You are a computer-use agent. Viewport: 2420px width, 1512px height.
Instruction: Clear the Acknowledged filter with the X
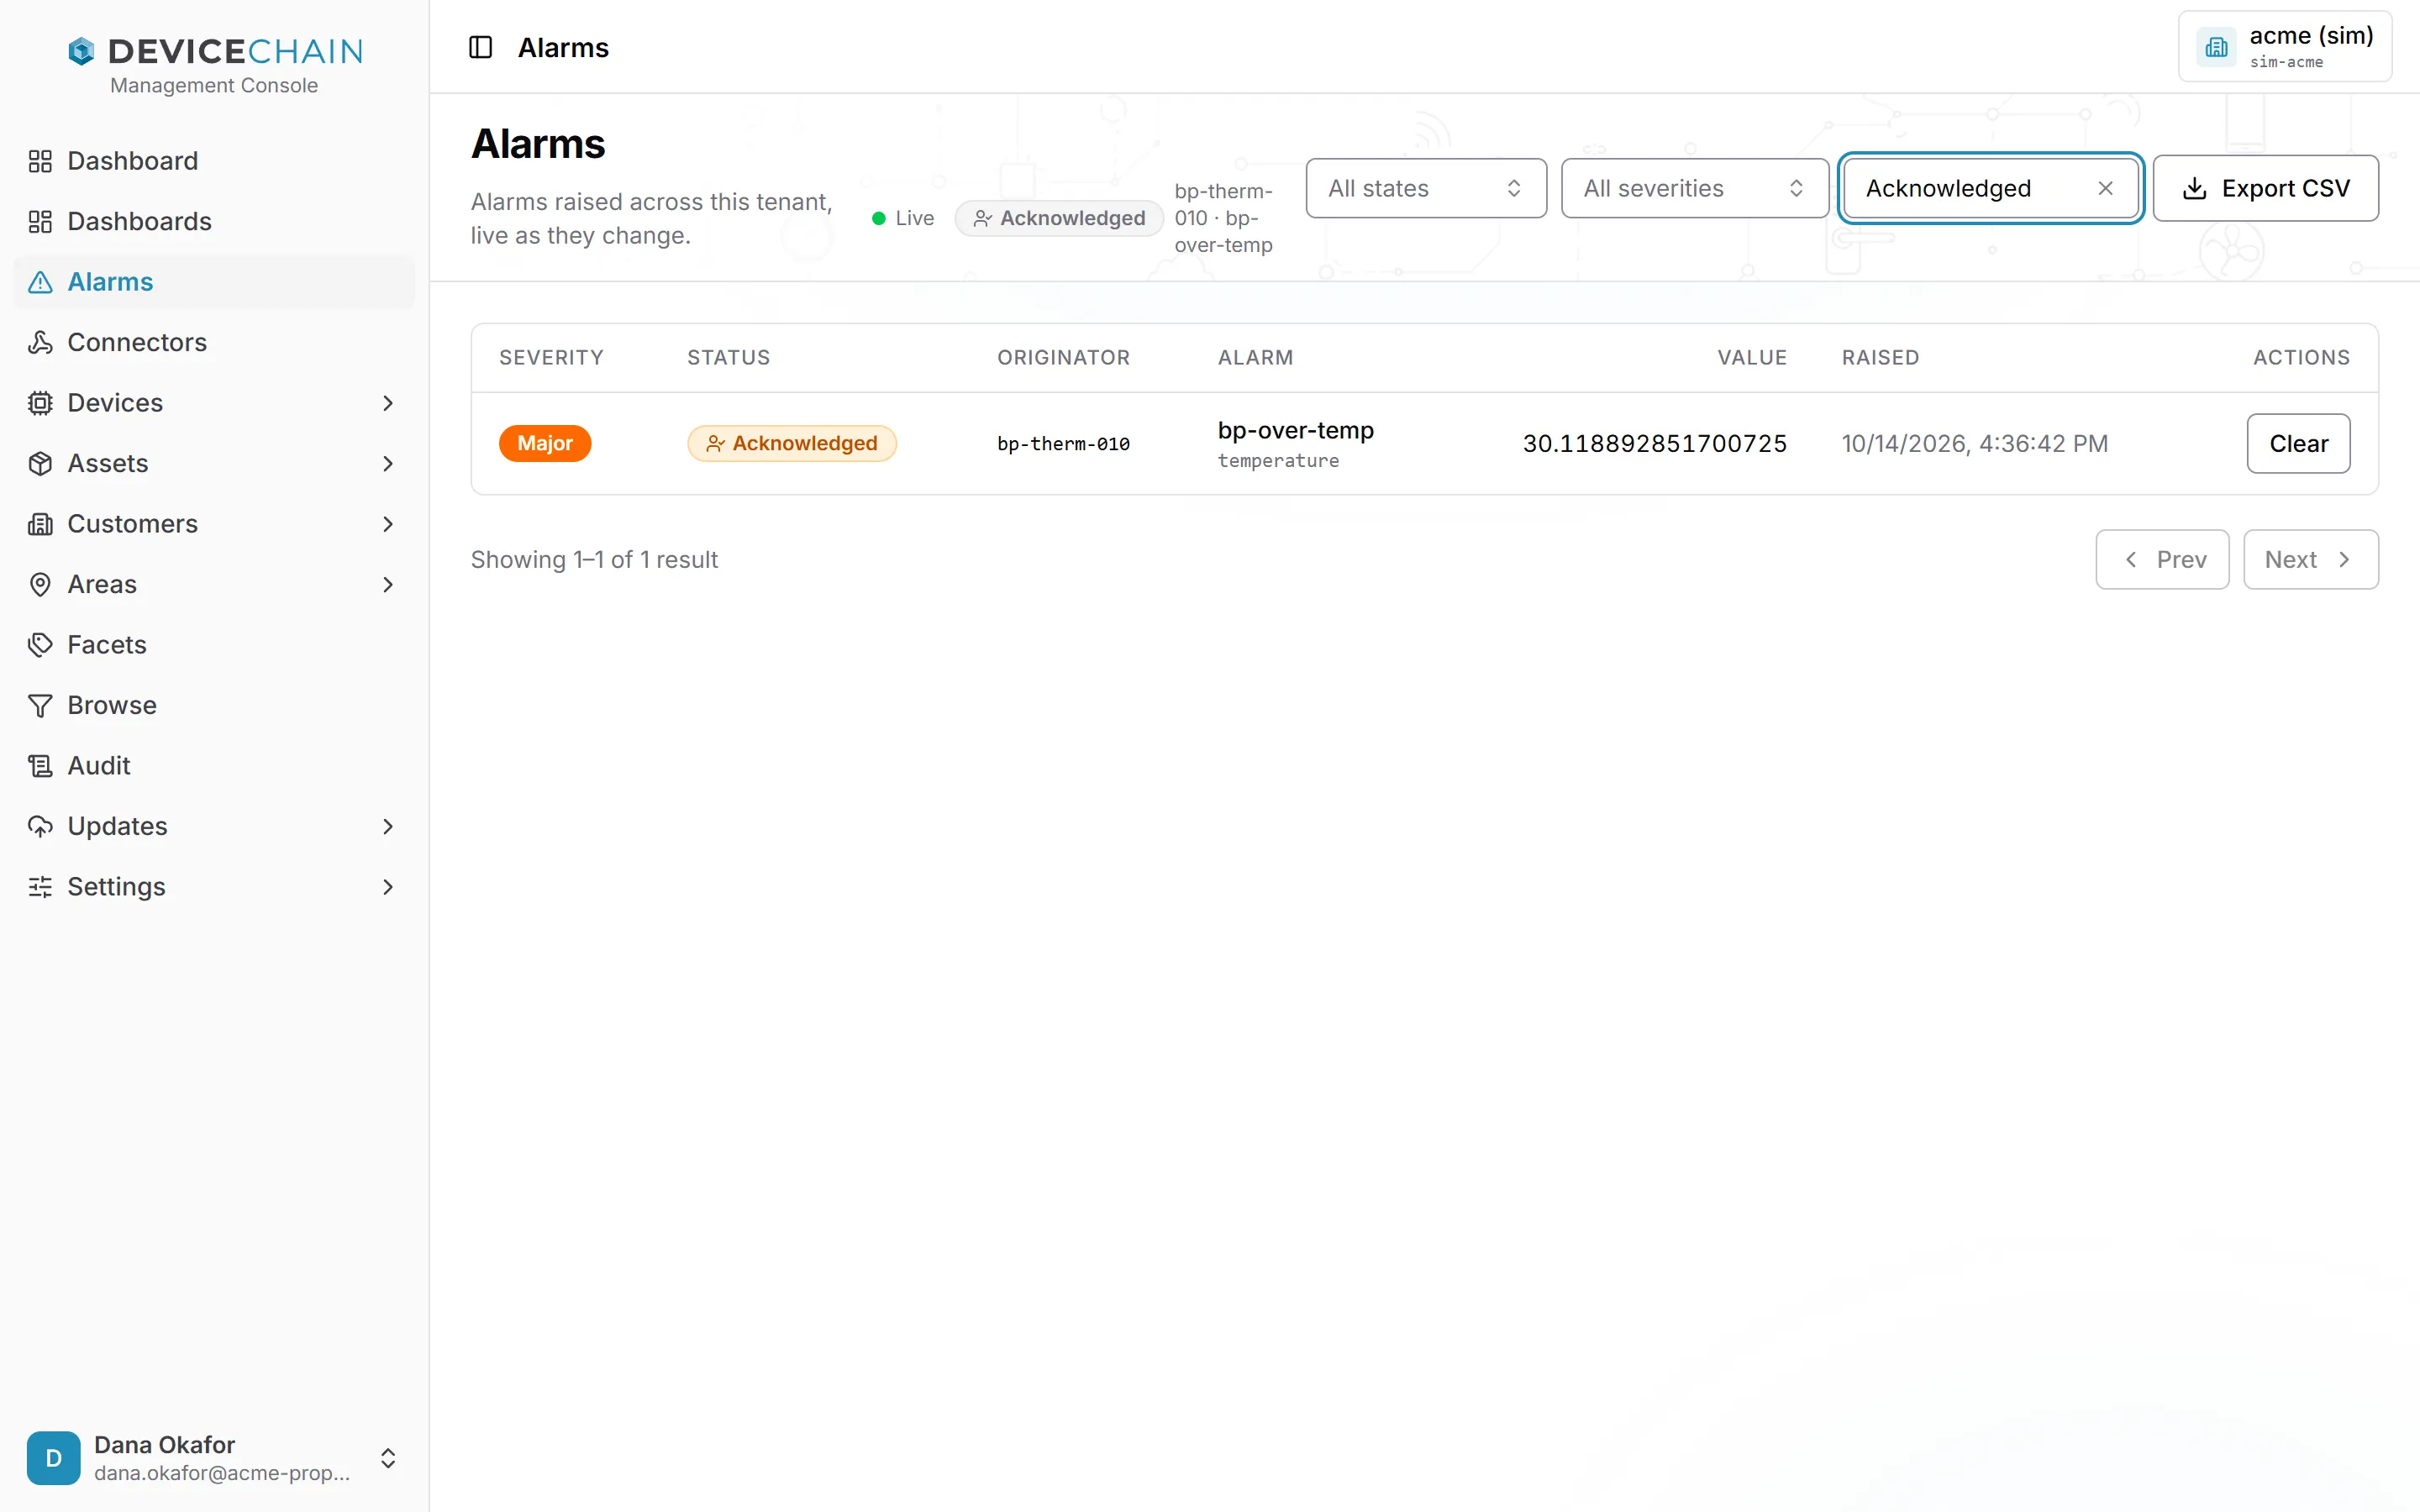pyautogui.click(x=2105, y=188)
